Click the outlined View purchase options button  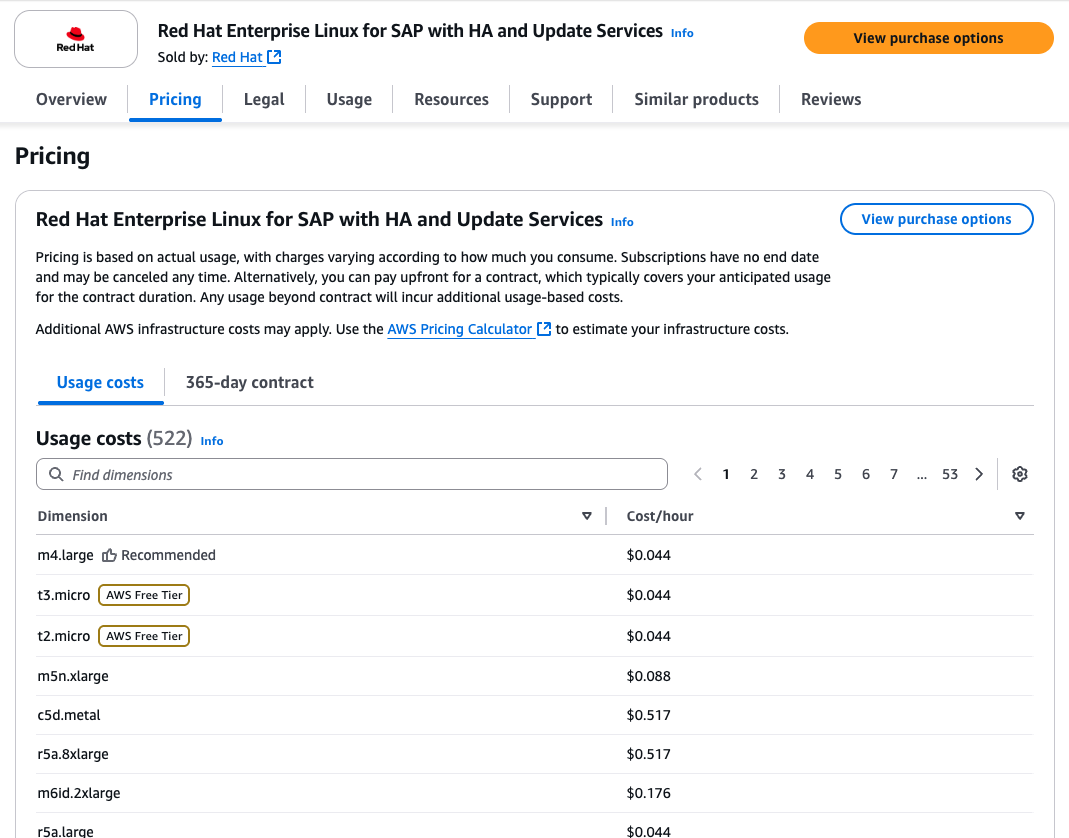pyautogui.click(x=936, y=219)
